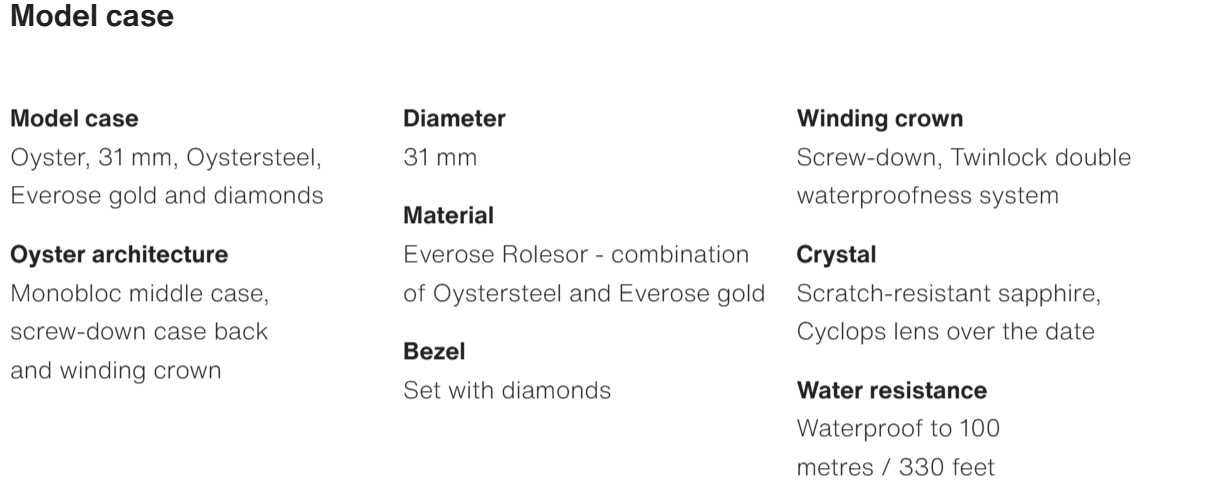Viewport: 1209px width, 486px height.
Task: Click the small bold "Model case" label
Action: point(74,119)
